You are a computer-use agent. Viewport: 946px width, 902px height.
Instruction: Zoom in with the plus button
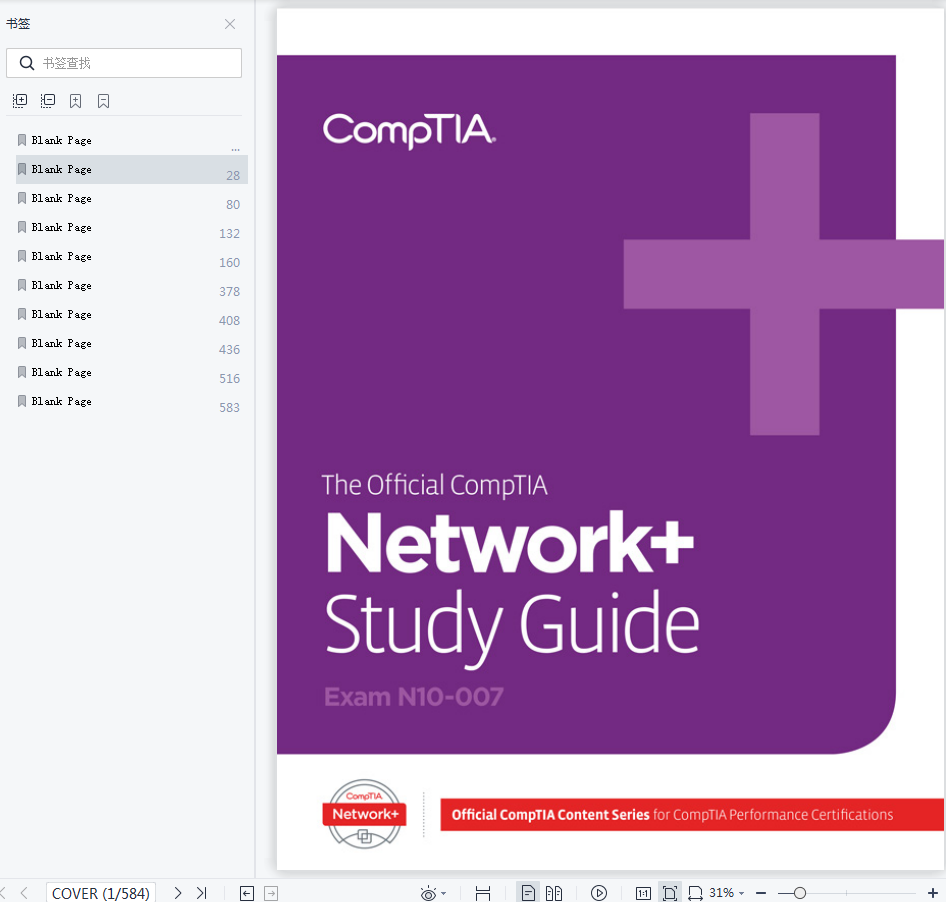tap(933, 893)
